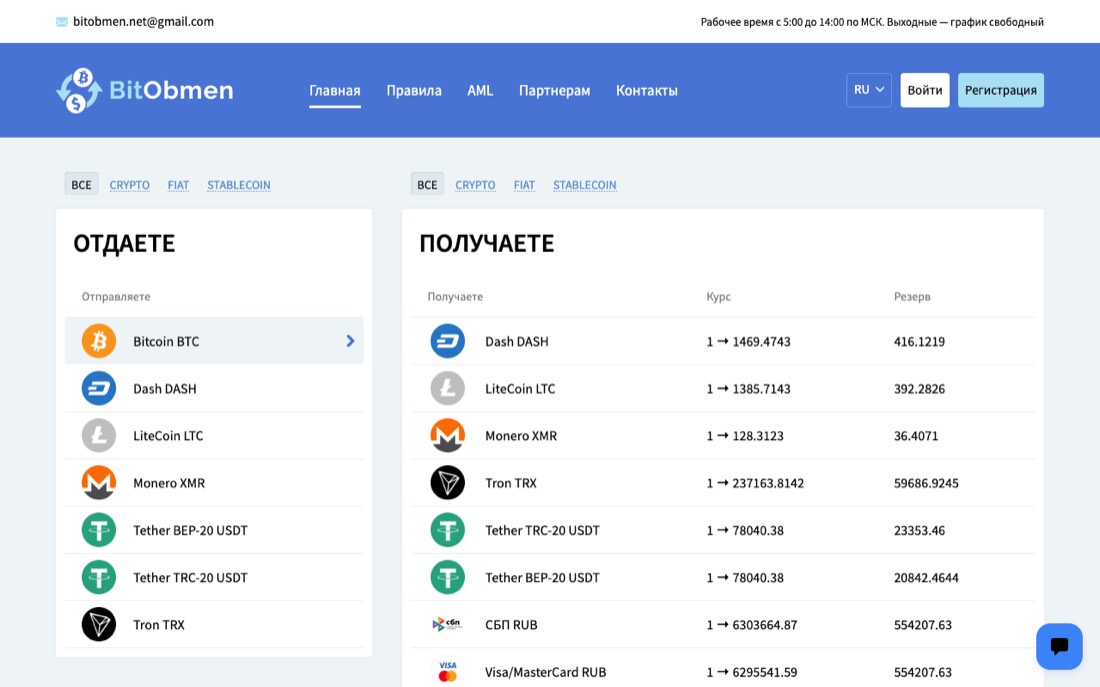The width and height of the screenshot is (1100, 687).
Task: Click the Войти button
Action: click(x=925, y=90)
